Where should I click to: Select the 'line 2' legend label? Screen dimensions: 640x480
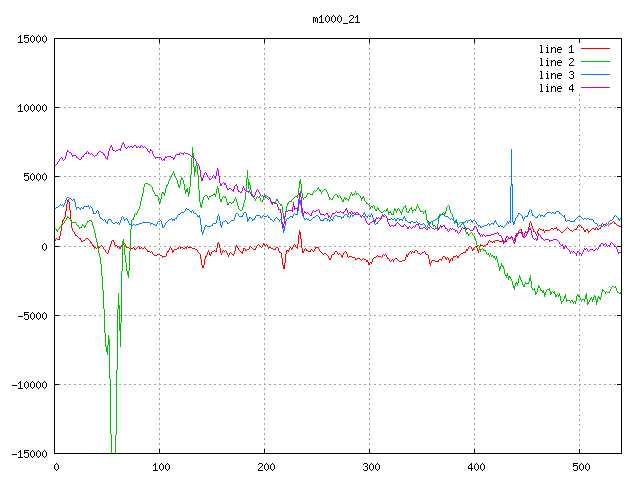(x=556, y=62)
